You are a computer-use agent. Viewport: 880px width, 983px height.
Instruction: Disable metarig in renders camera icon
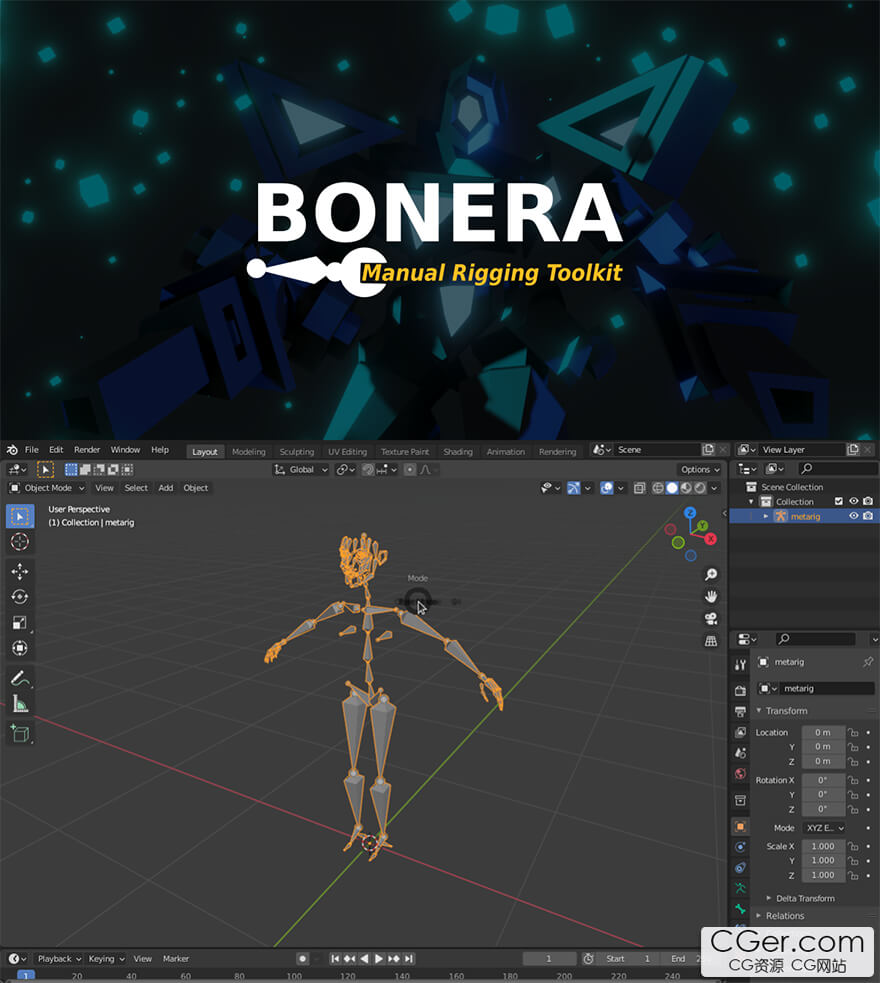(868, 516)
